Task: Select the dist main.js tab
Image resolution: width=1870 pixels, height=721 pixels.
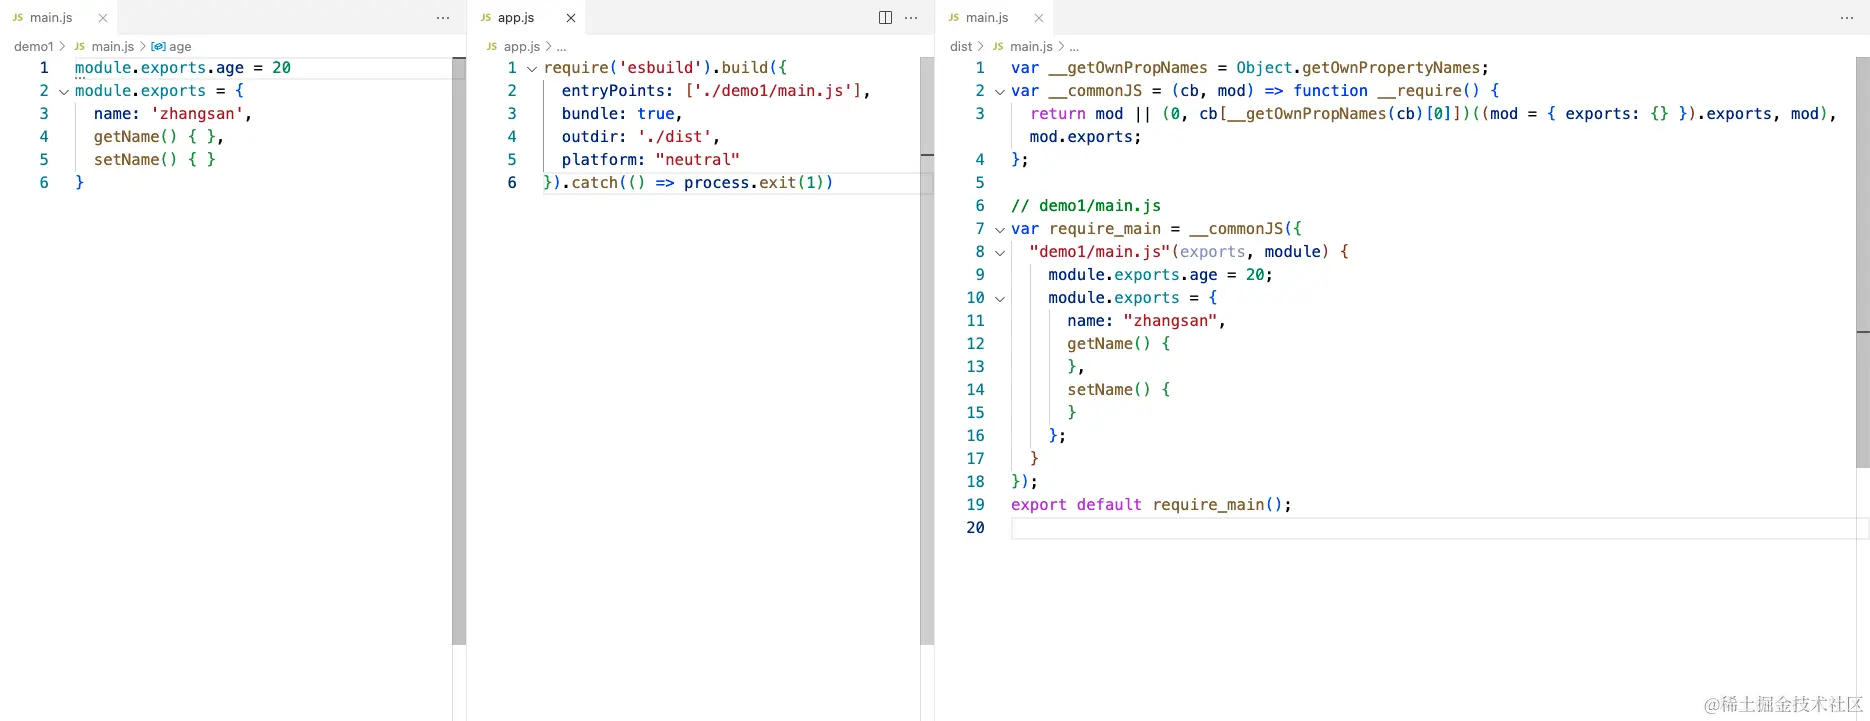Action: pos(994,18)
